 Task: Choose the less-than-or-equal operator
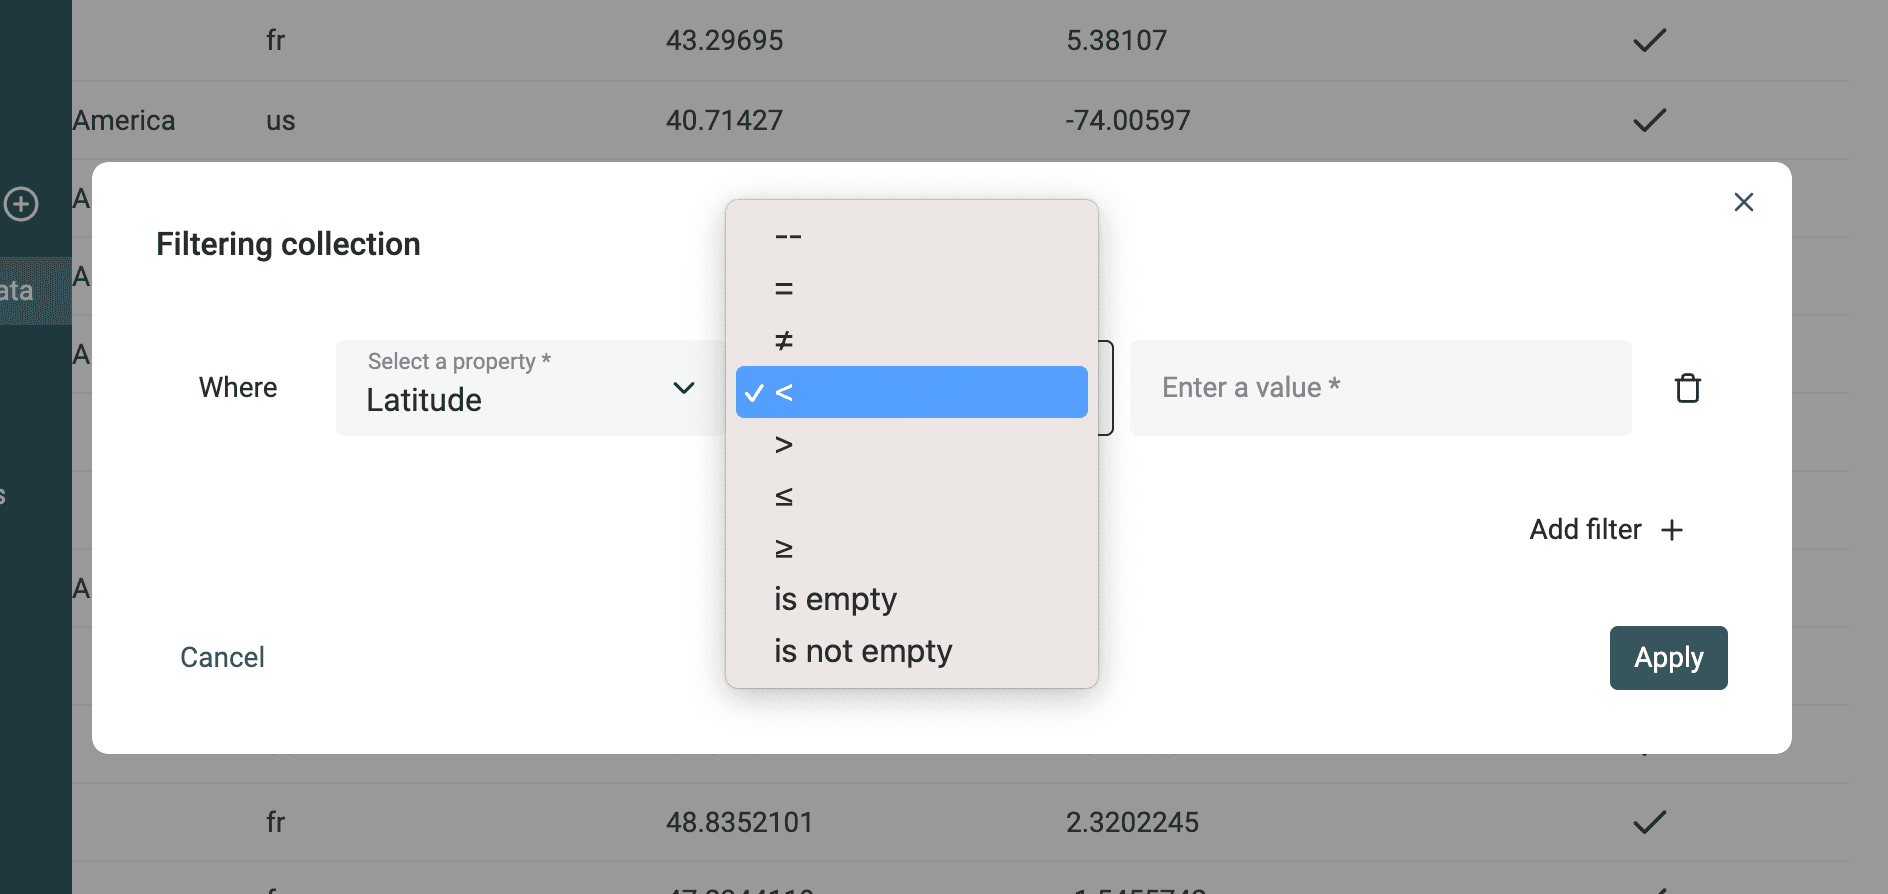point(787,496)
